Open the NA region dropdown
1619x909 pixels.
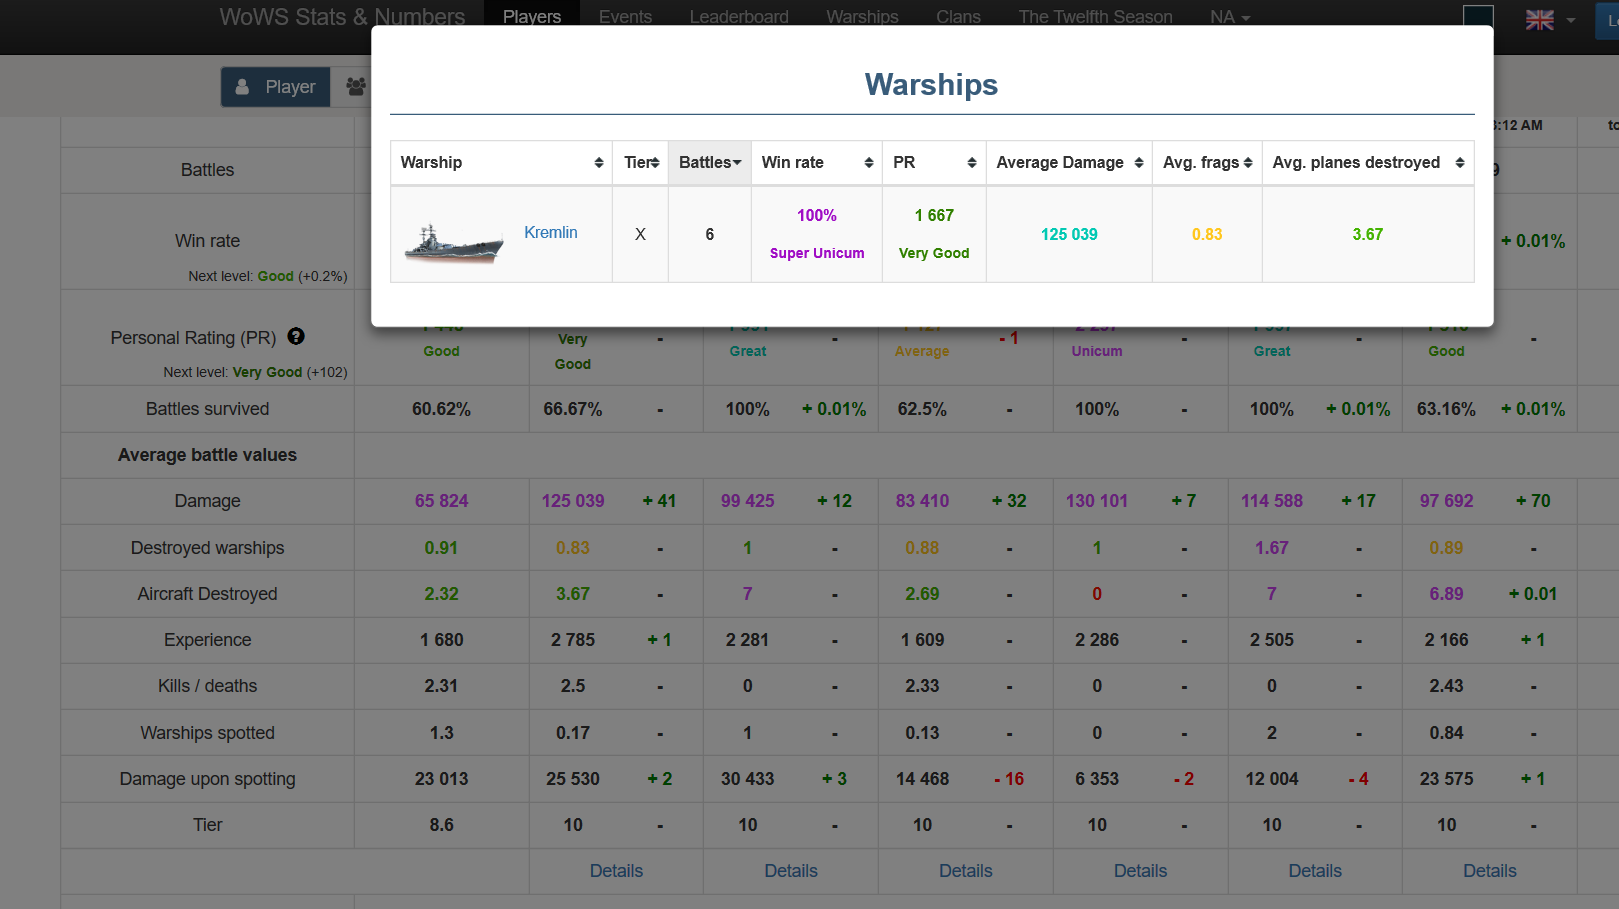pyautogui.click(x=1230, y=17)
